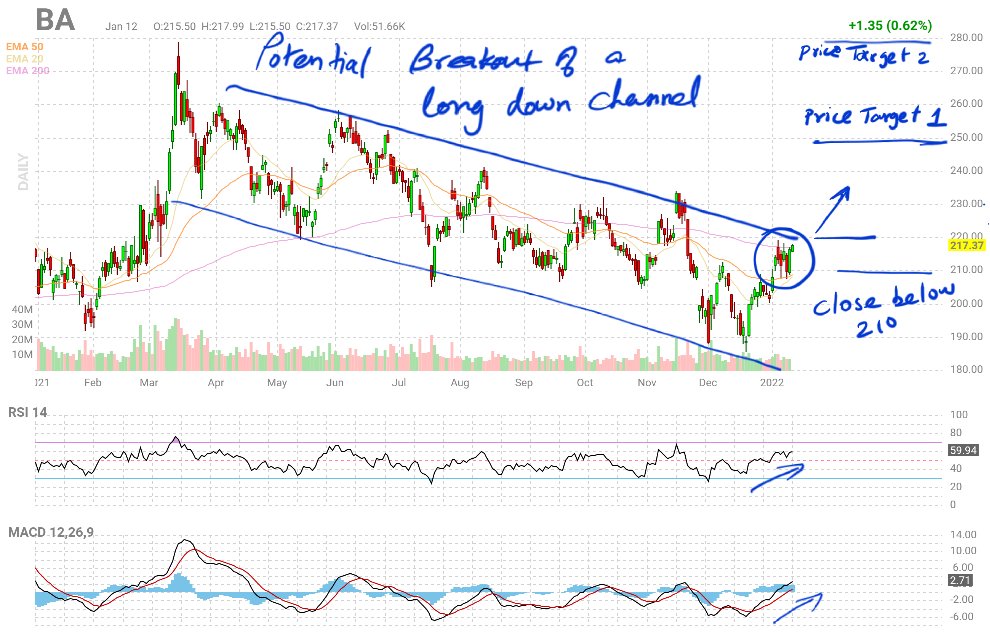Click the Nov month label
The height and width of the screenshot is (640, 990).
(647, 382)
